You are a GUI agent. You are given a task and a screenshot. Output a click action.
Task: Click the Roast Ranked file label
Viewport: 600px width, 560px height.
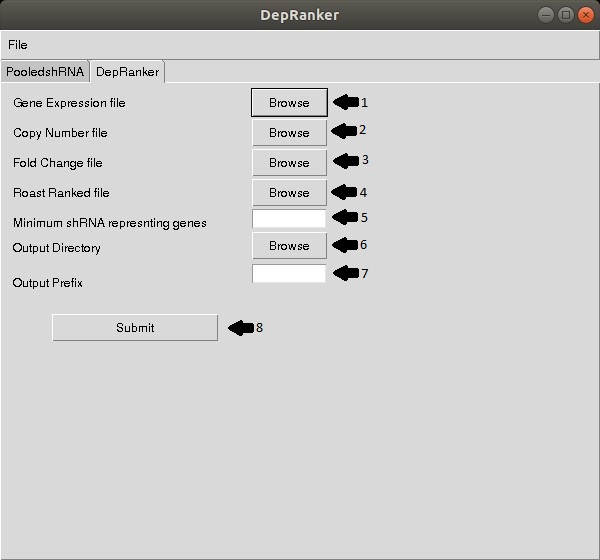tap(61, 193)
